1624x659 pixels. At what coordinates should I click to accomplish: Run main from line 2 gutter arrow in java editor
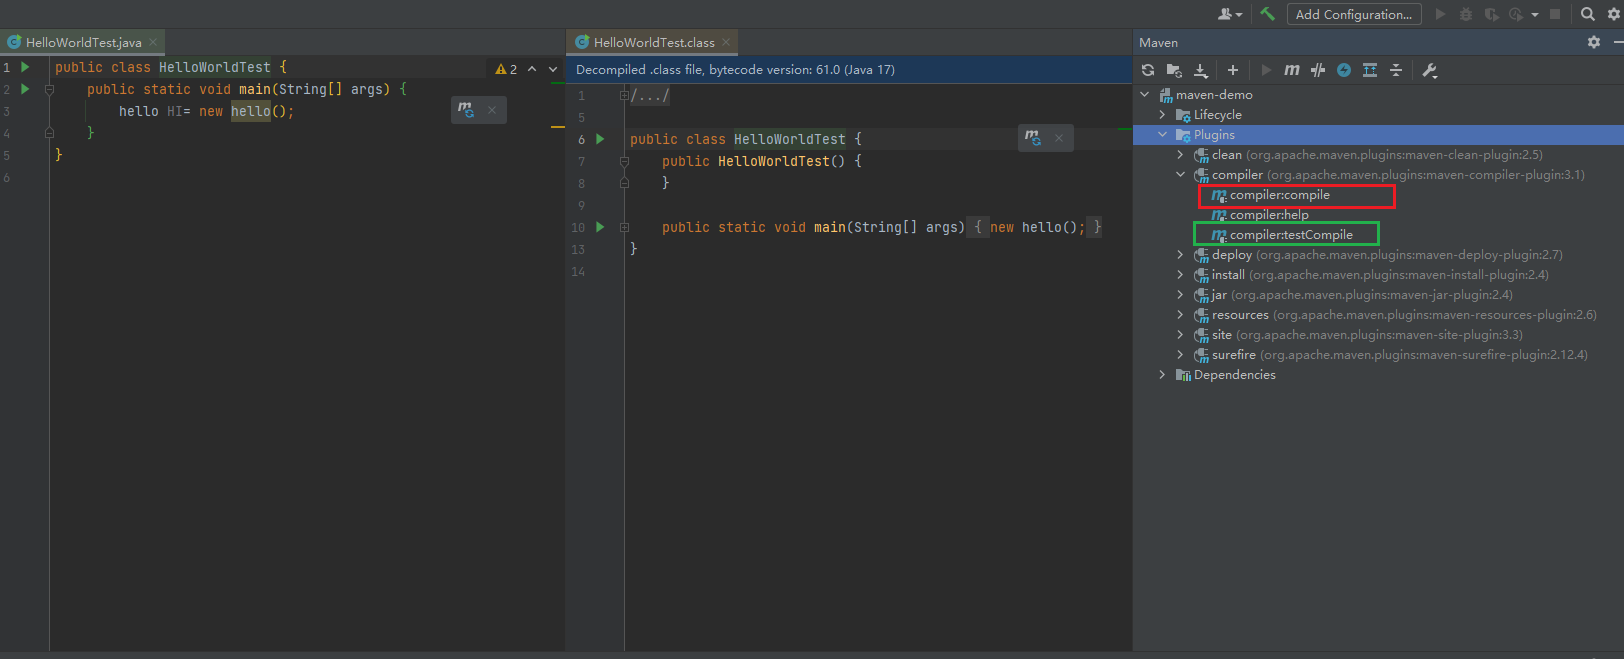pos(26,89)
